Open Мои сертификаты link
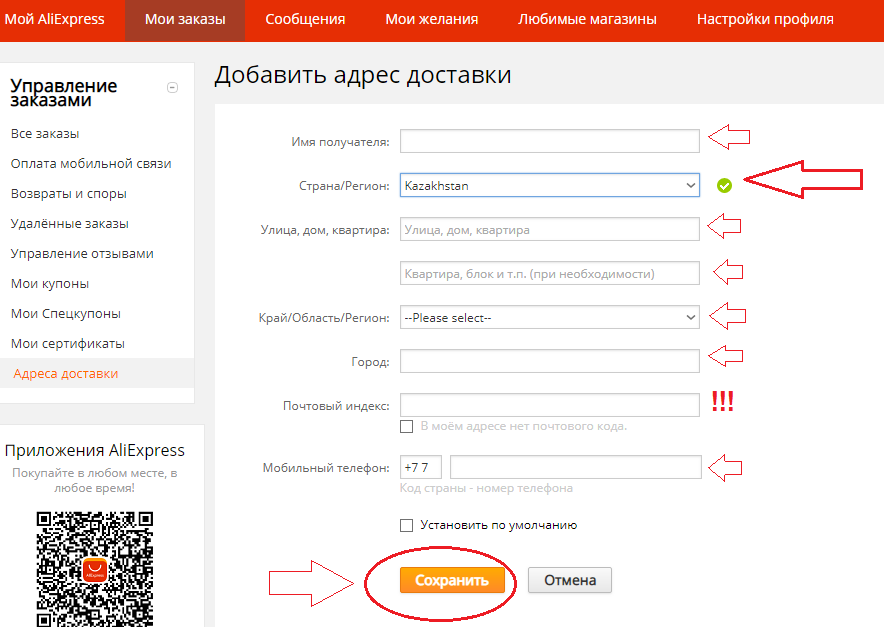884x627 pixels. (x=68, y=343)
